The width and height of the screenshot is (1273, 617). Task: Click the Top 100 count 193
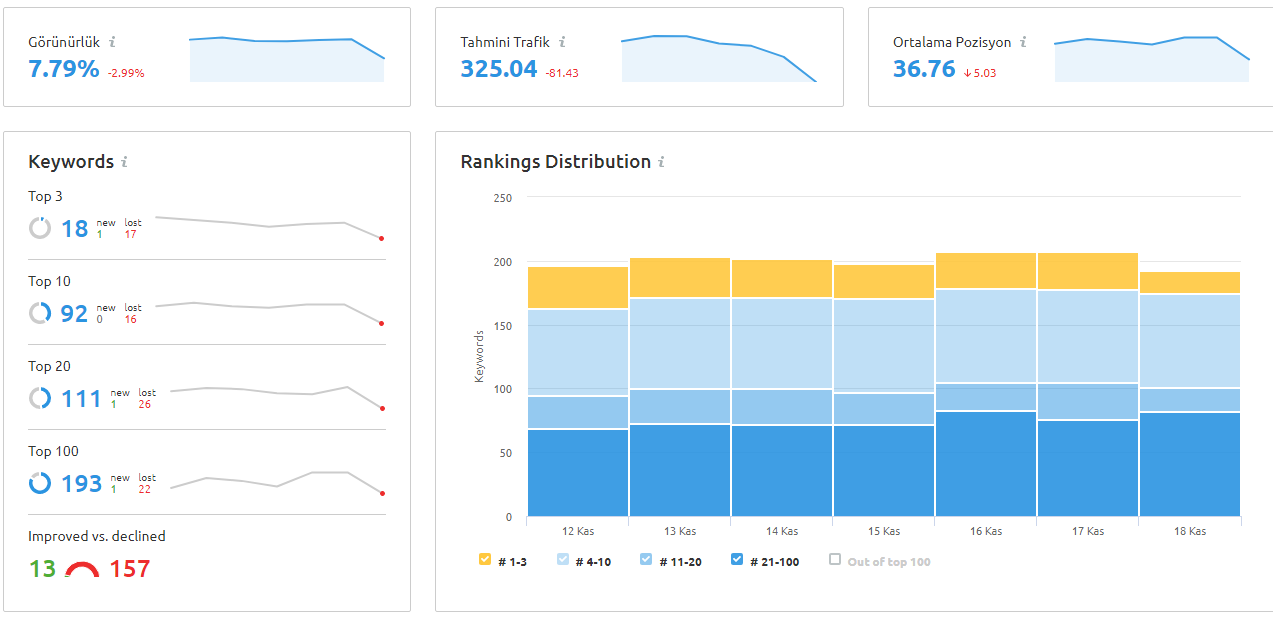[82, 484]
